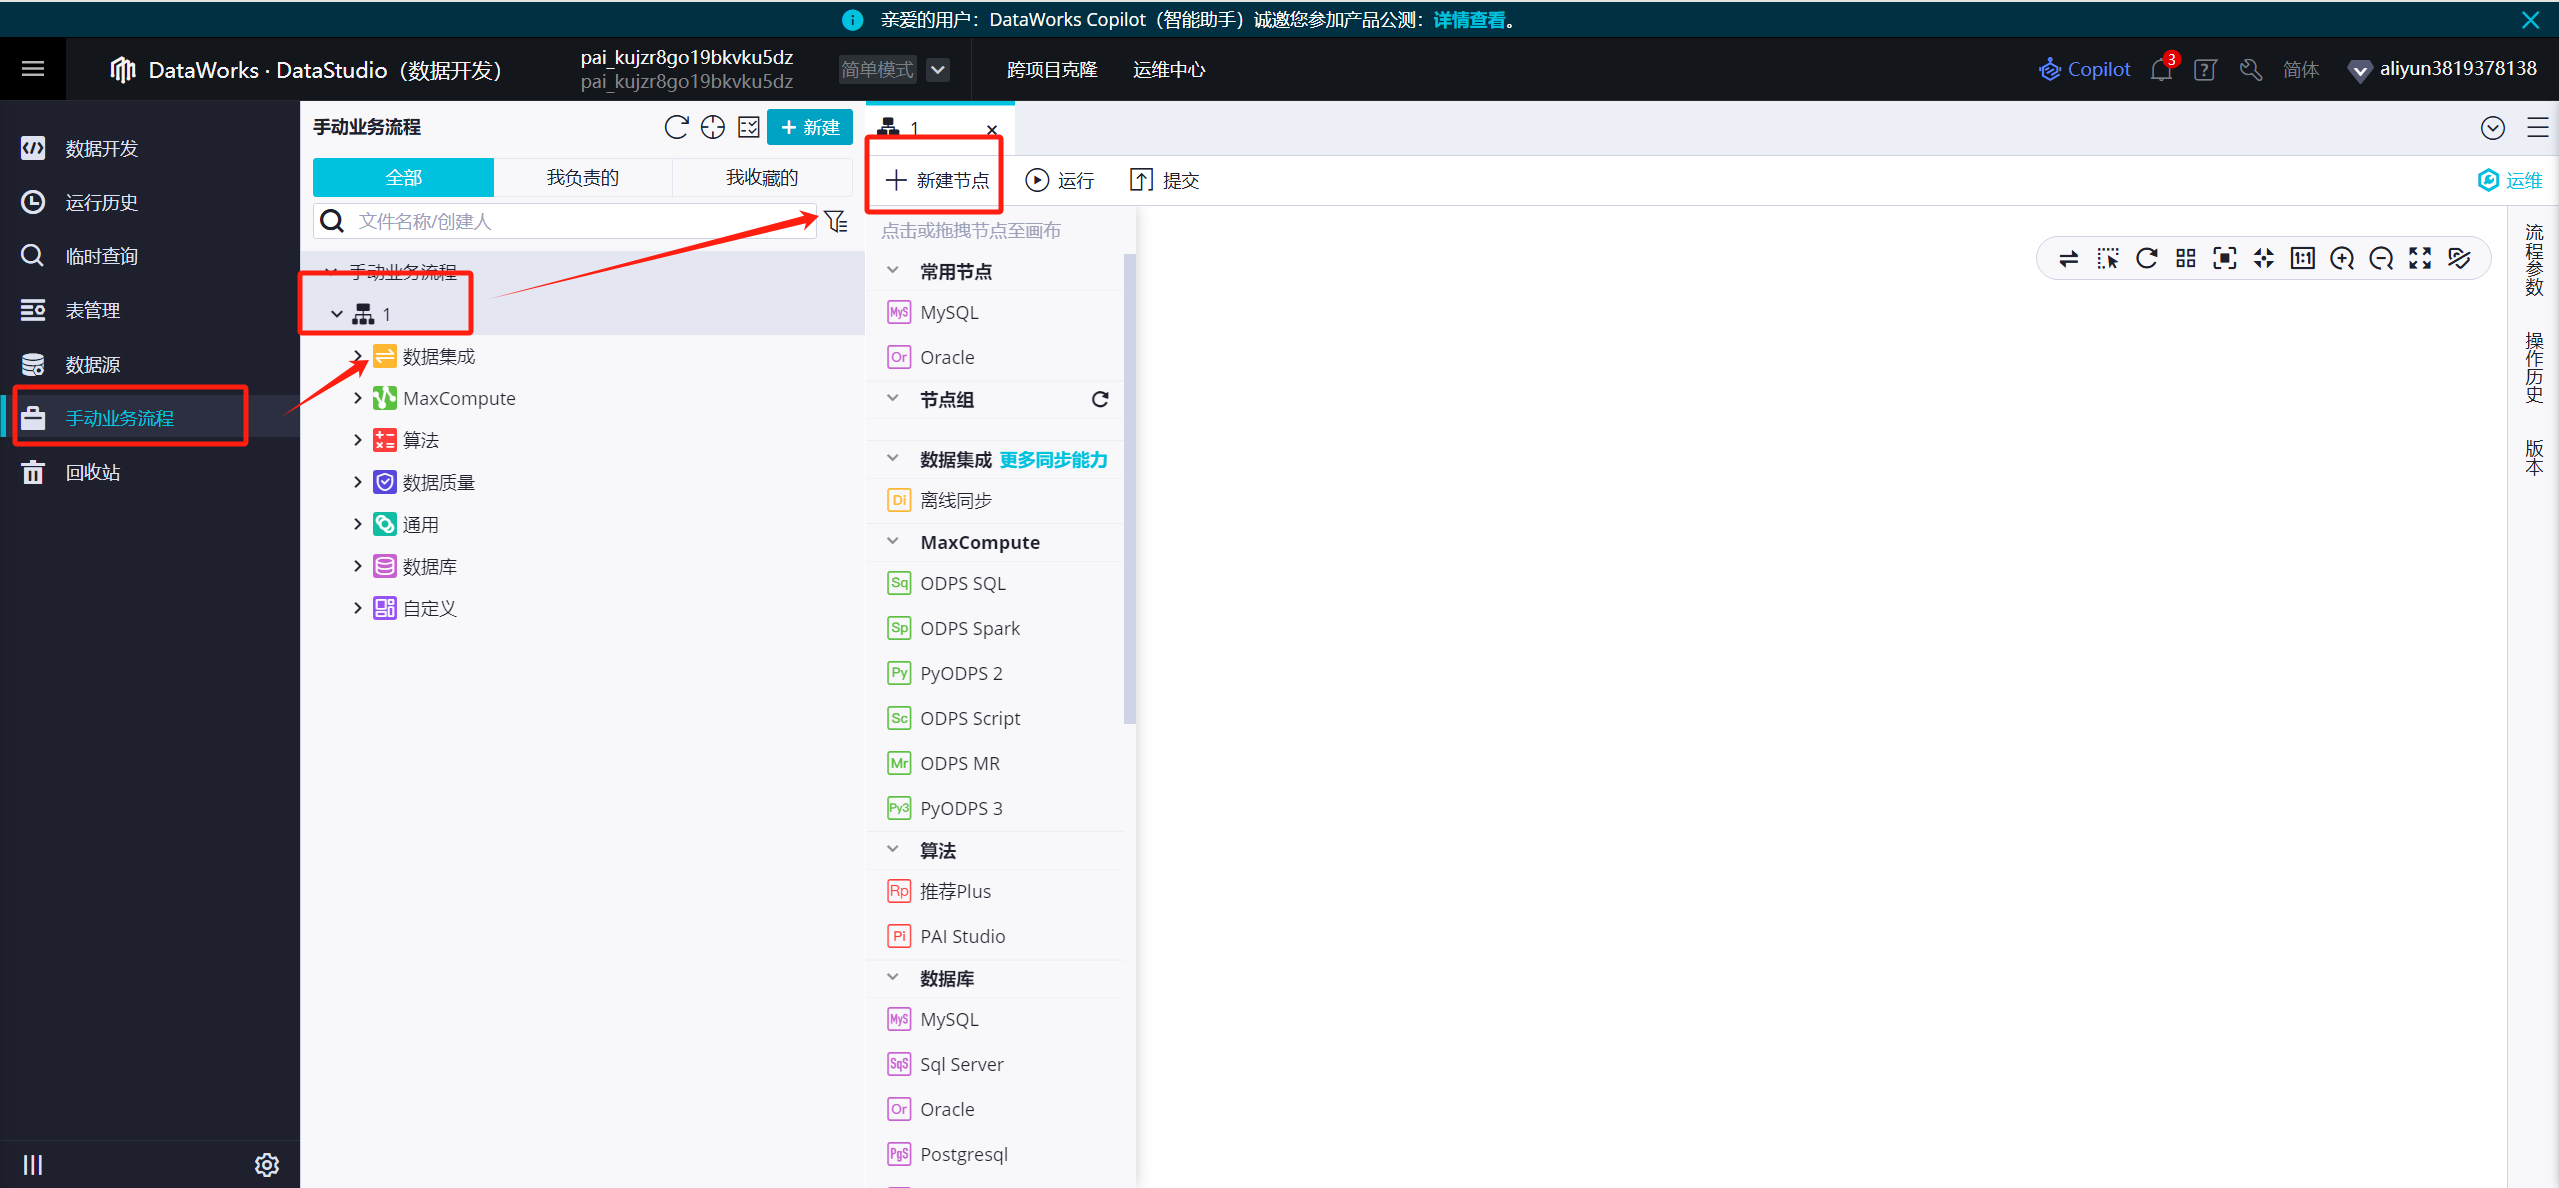Open the 详情查看 link in the banner
Screen dimensions: 2559x1188
1465,19
